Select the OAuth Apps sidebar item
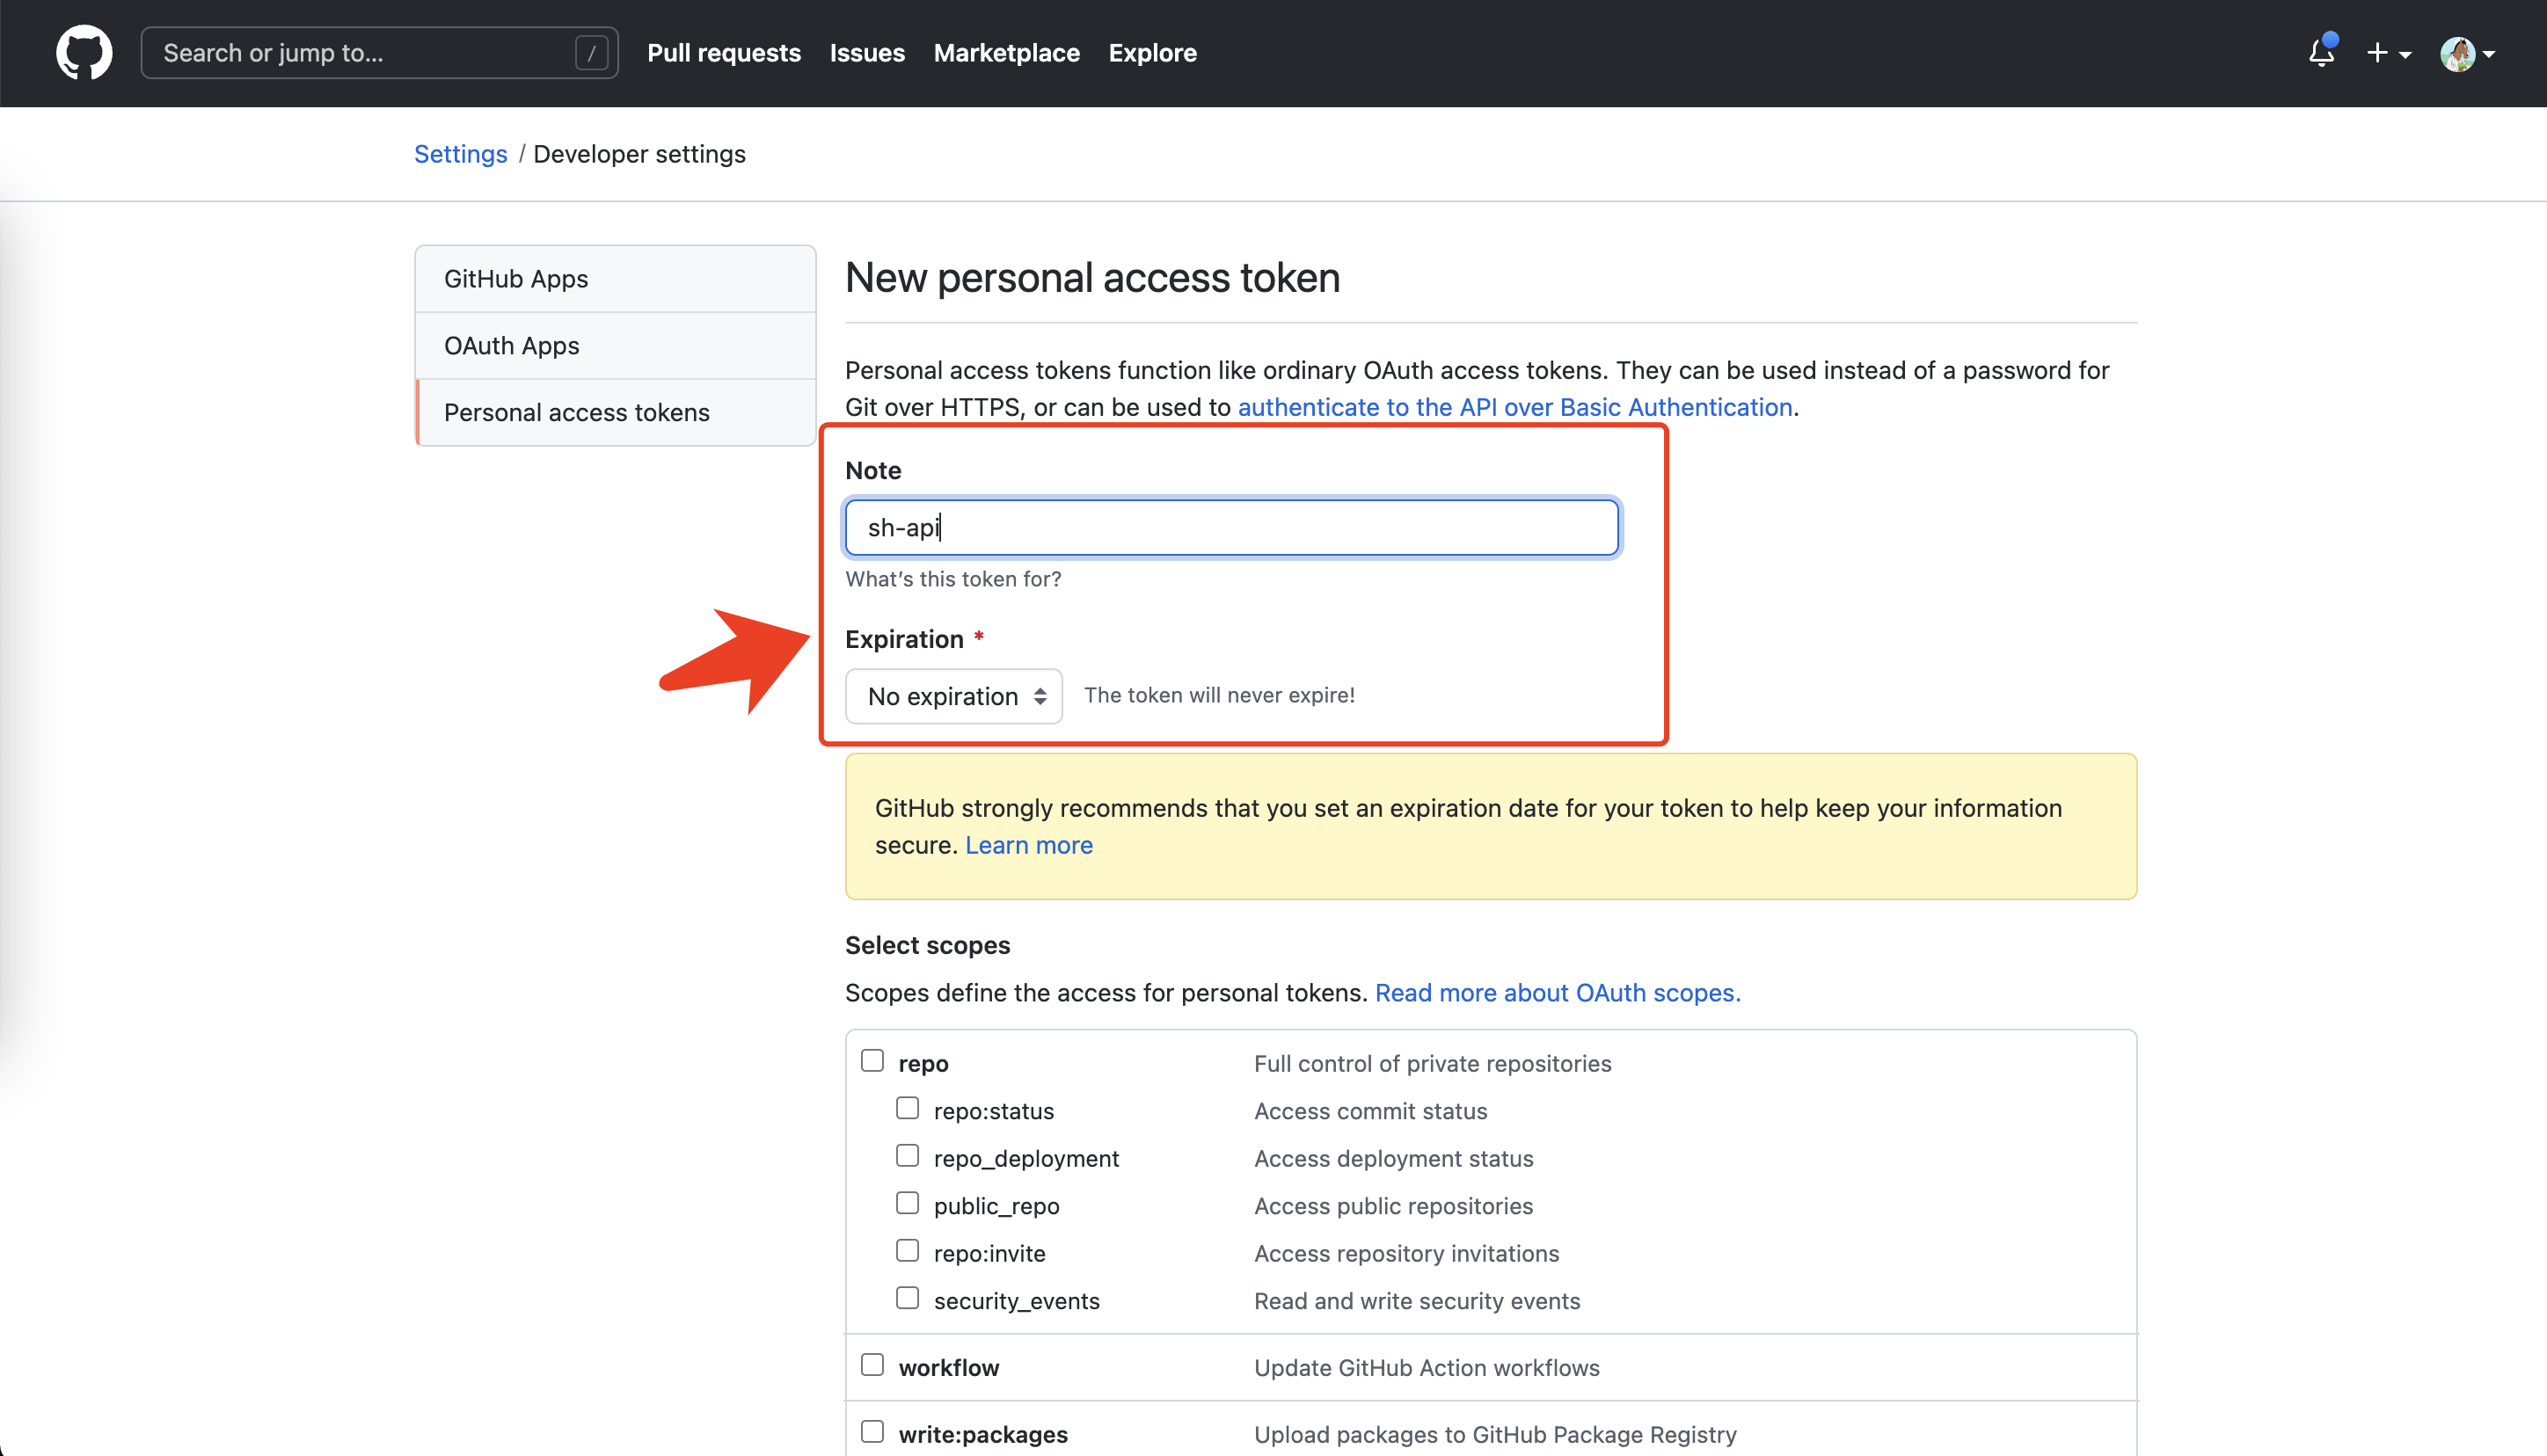This screenshot has width=2547, height=1456. [x=616, y=345]
